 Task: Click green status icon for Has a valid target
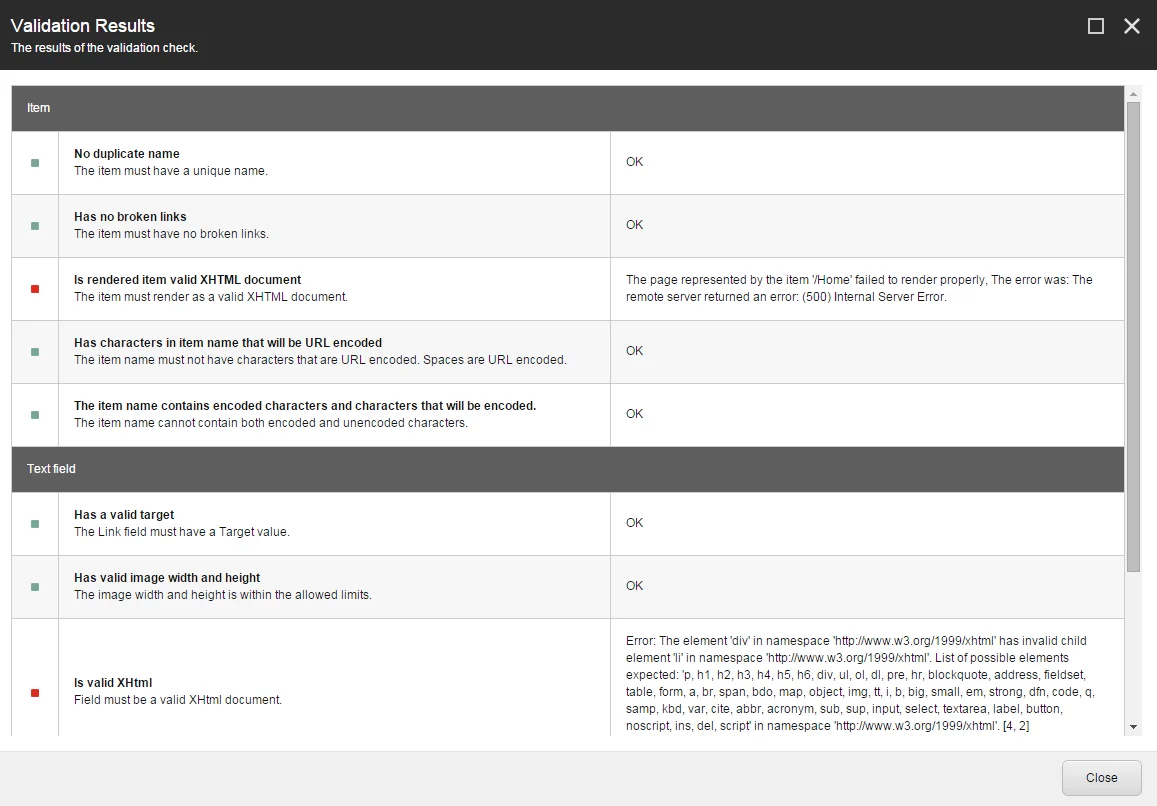[x=35, y=524]
